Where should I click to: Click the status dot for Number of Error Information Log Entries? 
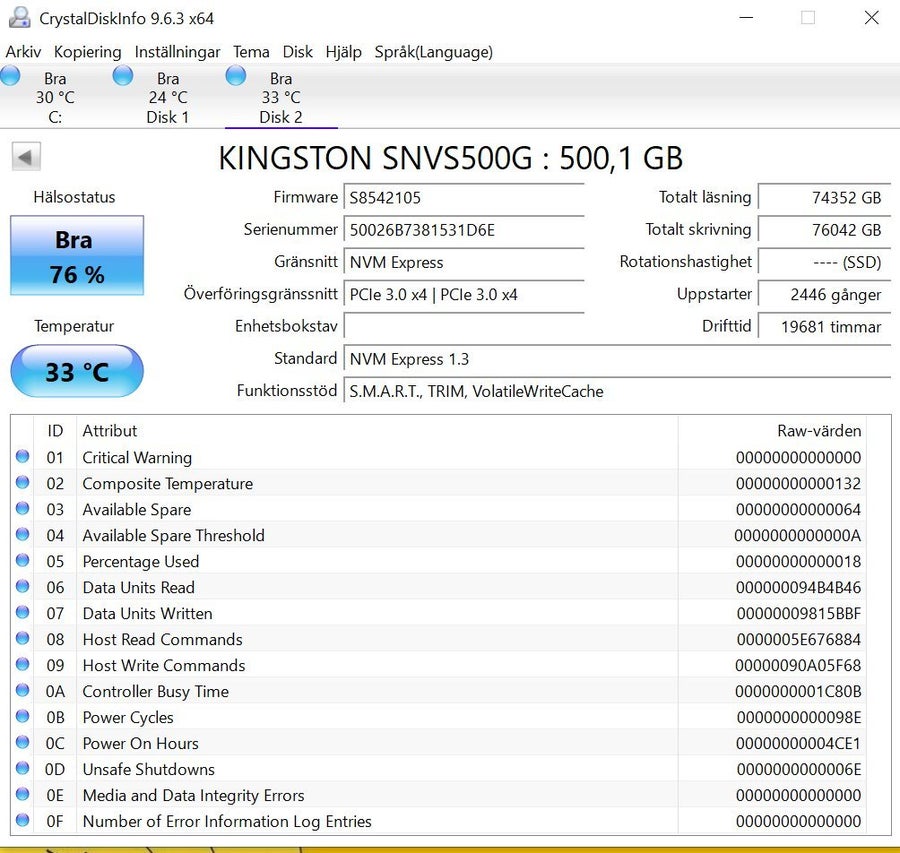(x=22, y=820)
